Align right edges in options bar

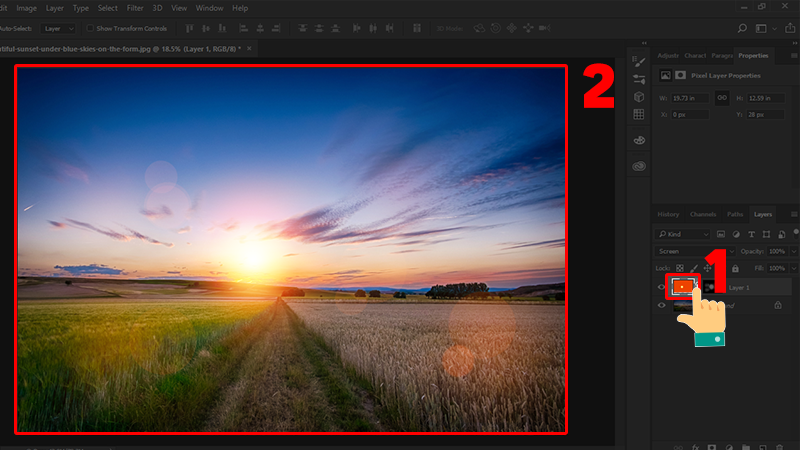(276, 29)
